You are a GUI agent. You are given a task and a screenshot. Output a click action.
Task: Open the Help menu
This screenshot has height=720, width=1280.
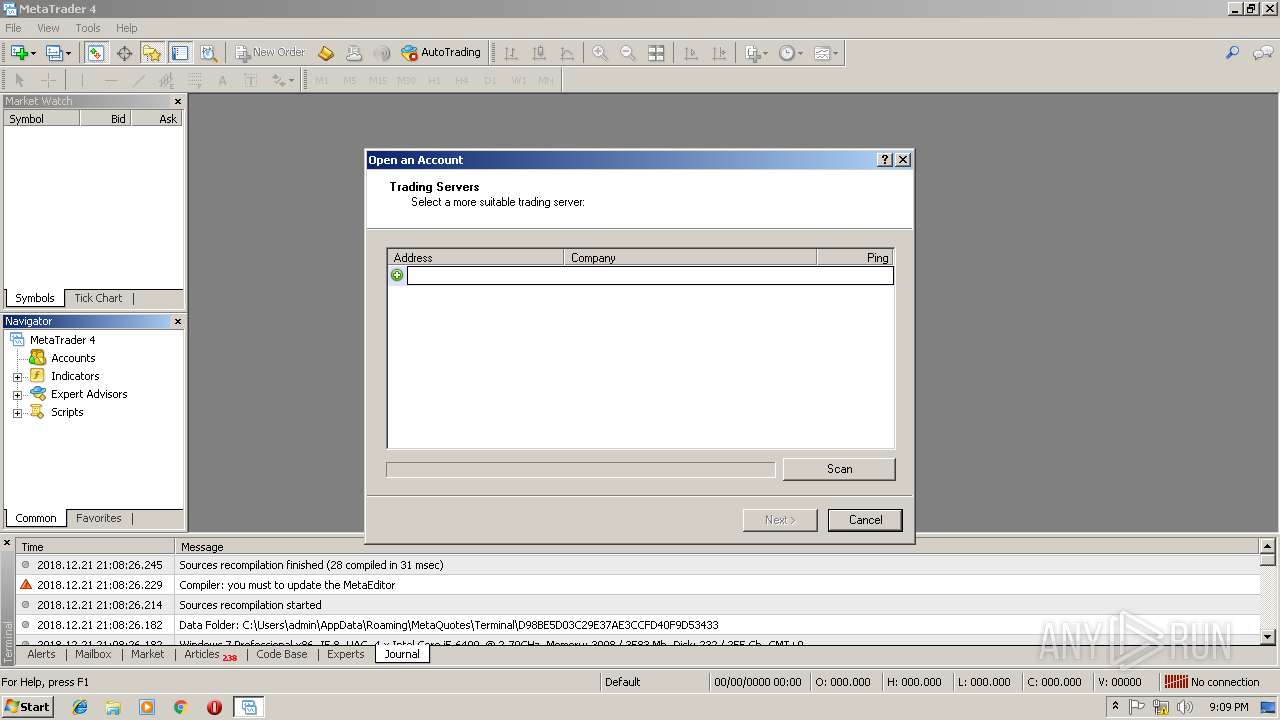pos(127,28)
